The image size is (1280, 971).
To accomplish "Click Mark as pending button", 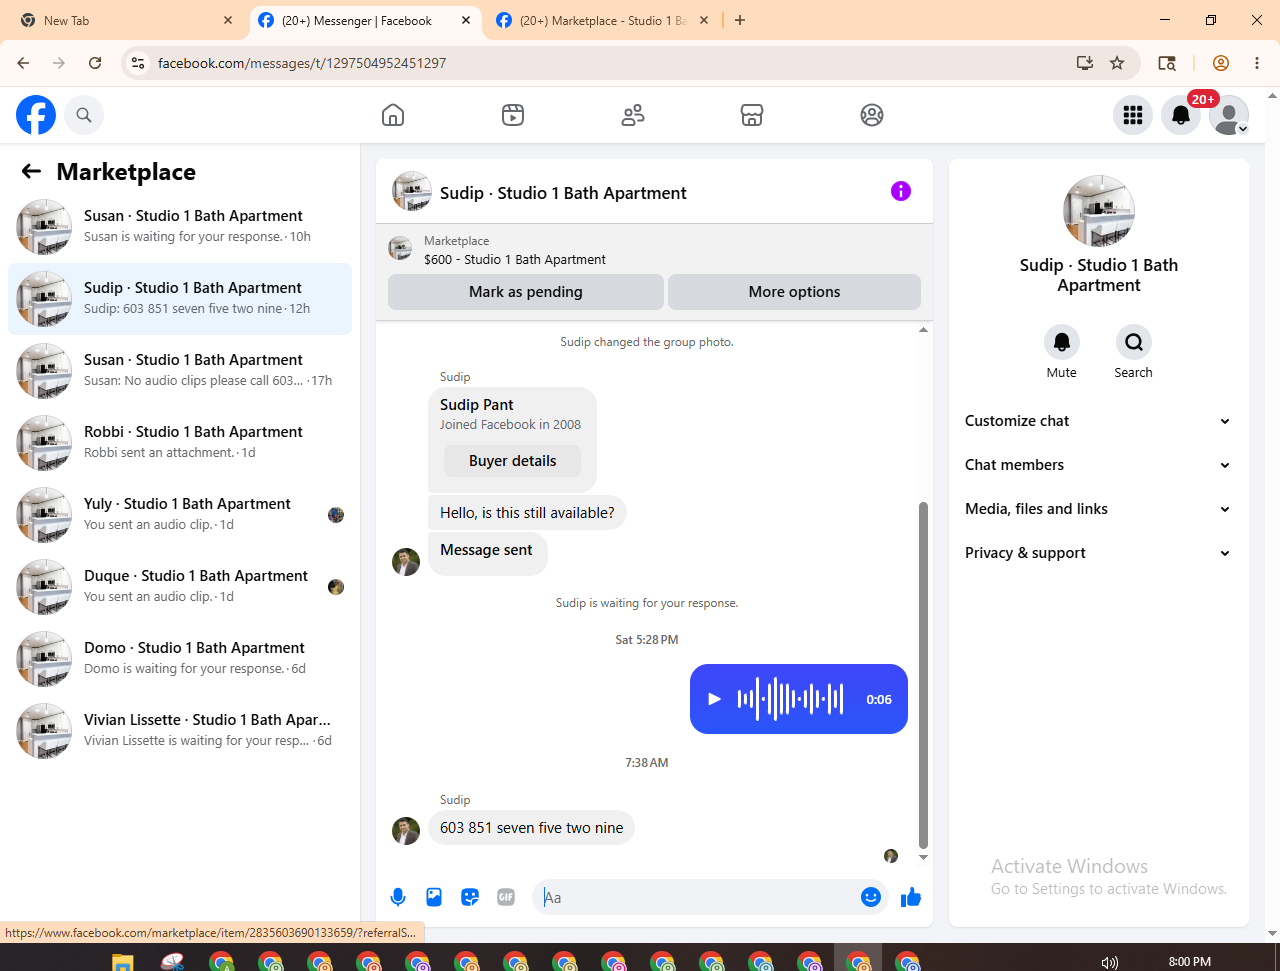I will point(526,292).
